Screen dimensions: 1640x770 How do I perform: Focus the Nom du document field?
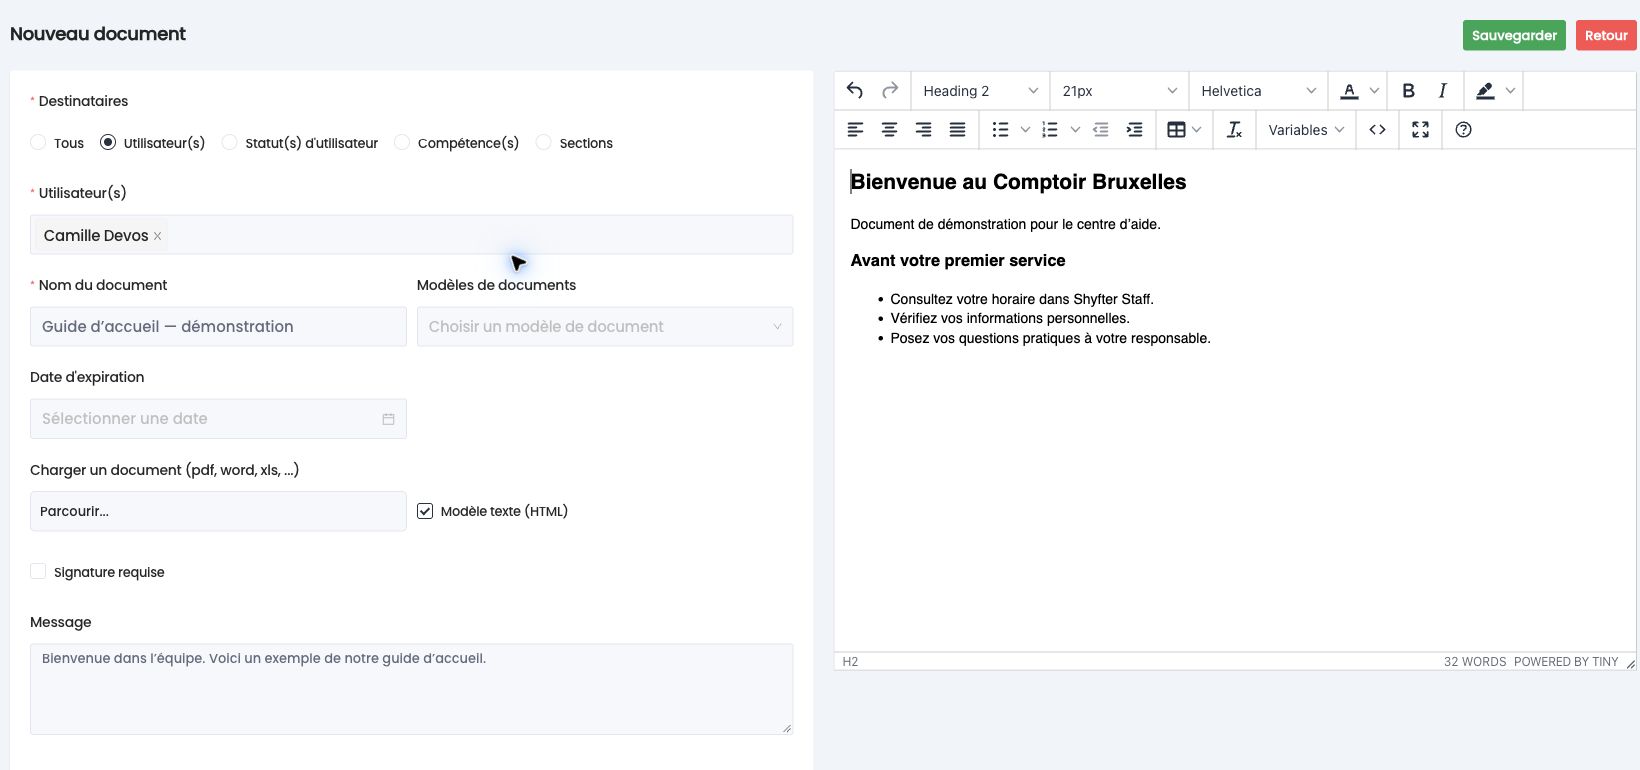tap(218, 327)
